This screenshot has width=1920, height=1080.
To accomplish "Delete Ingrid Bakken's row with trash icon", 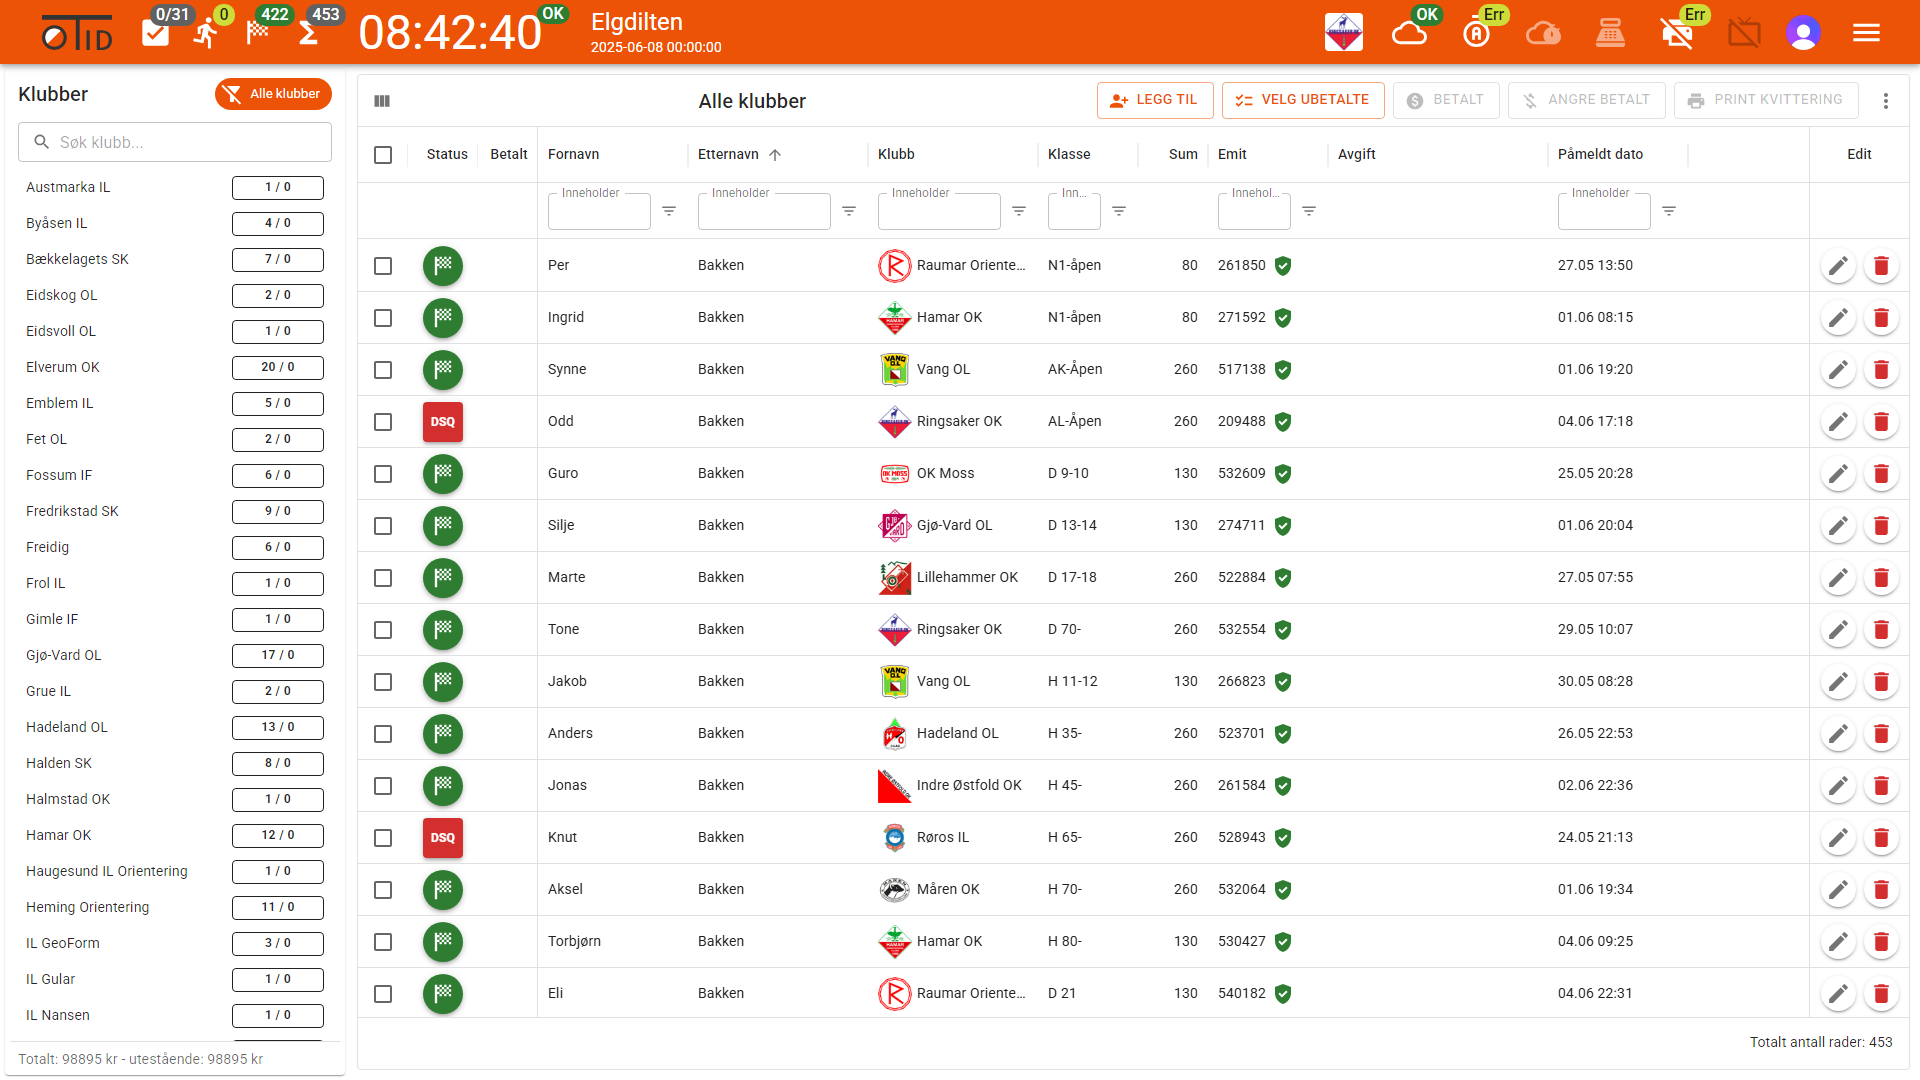I will (x=1881, y=318).
